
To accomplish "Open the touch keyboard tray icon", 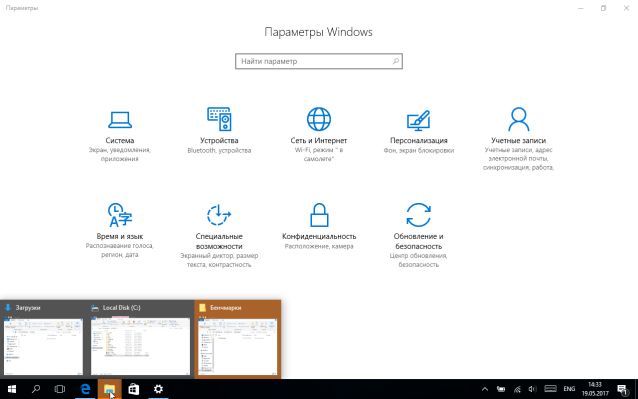I will point(551,389).
